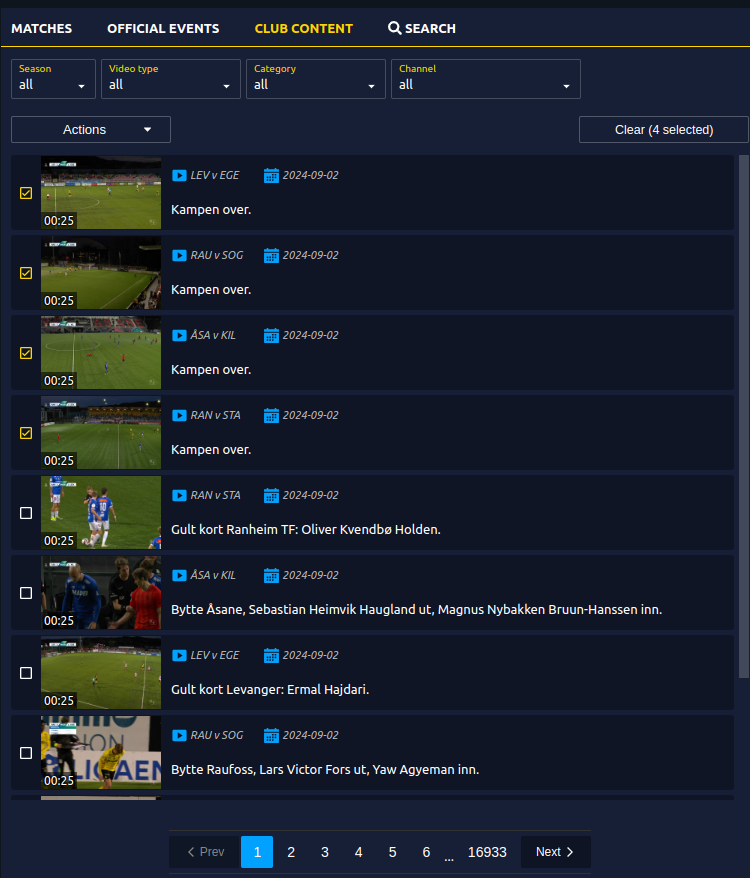
Task: Go to page 3
Action: tap(324, 852)
